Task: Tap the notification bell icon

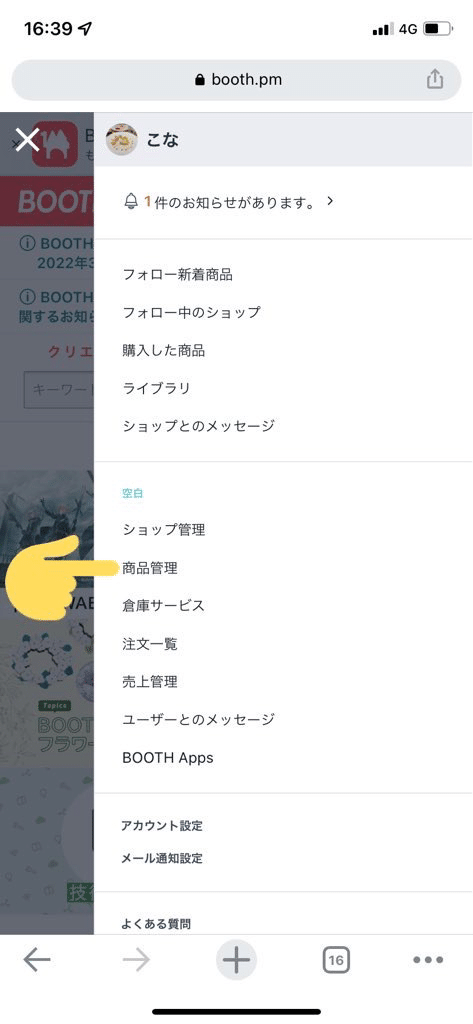Action: (x=130, y=202)
